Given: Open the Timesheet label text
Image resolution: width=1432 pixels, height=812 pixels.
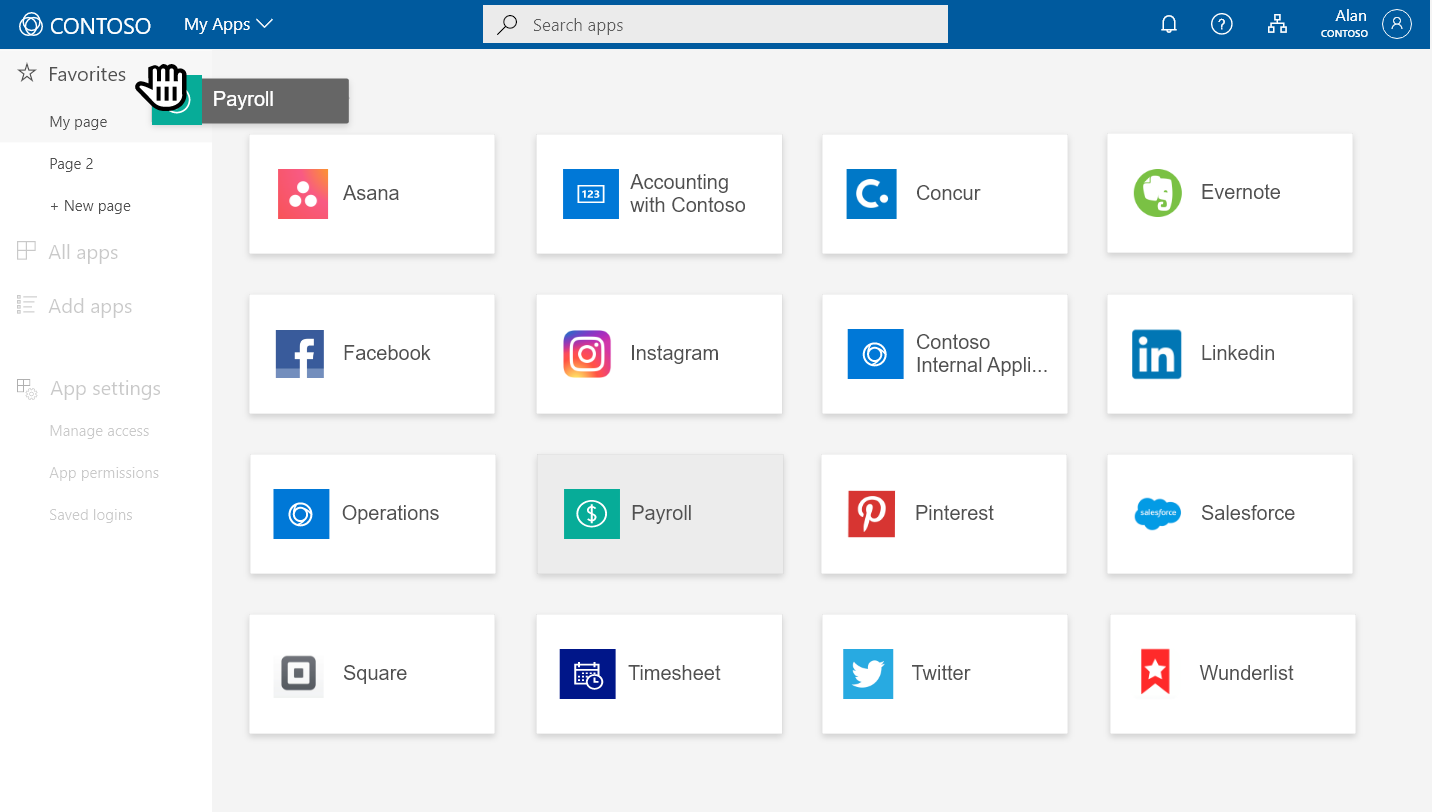Looking at the screenshot, I should pyautogui.click(x=674, y=674).
